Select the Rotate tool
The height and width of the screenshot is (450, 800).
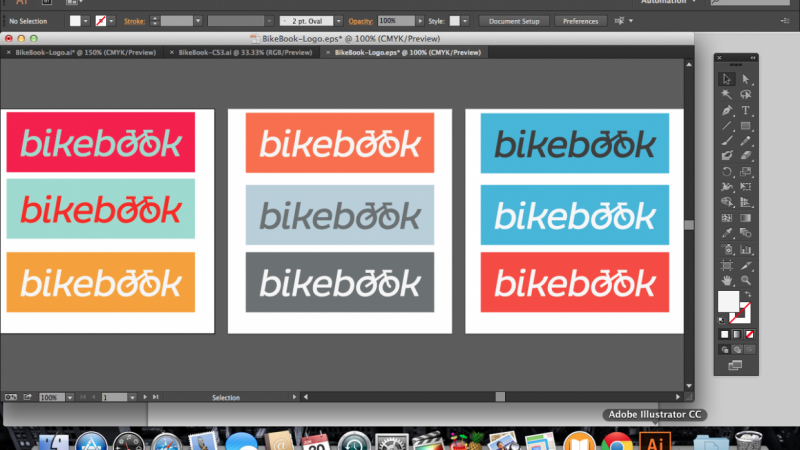tap(727, 171)
